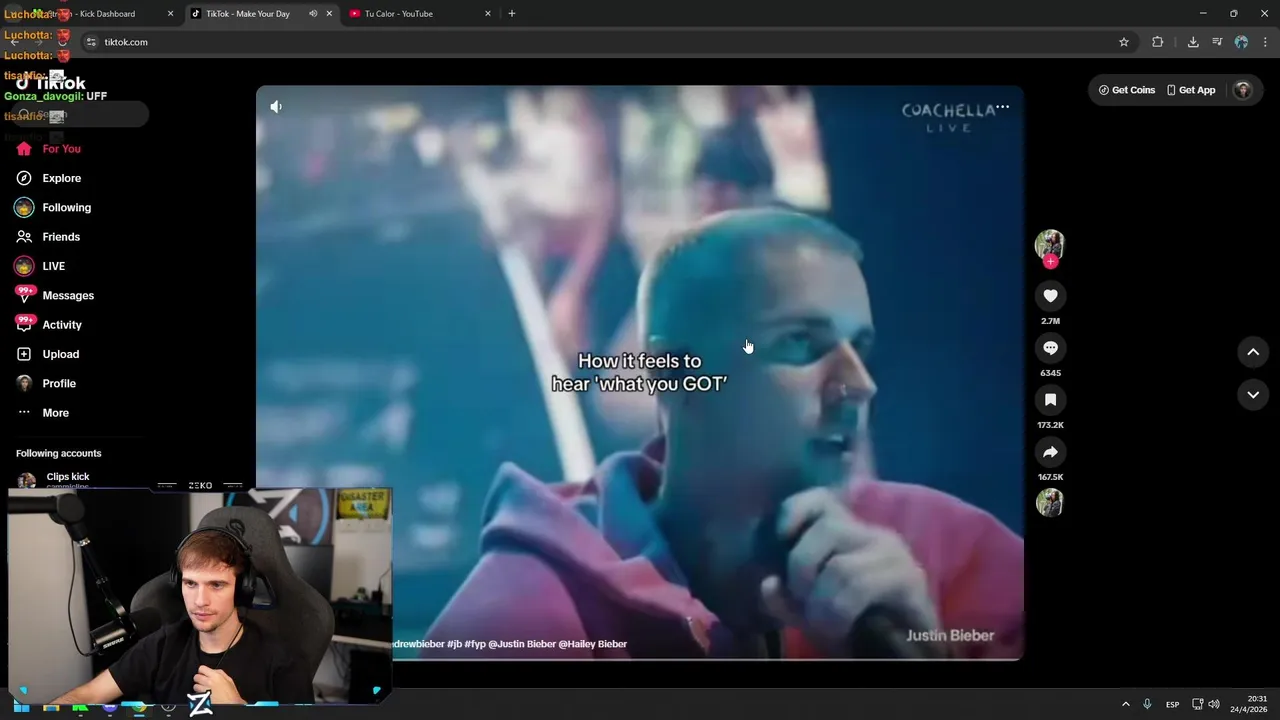Click the Upload plus-square icon

coord(24,354)
